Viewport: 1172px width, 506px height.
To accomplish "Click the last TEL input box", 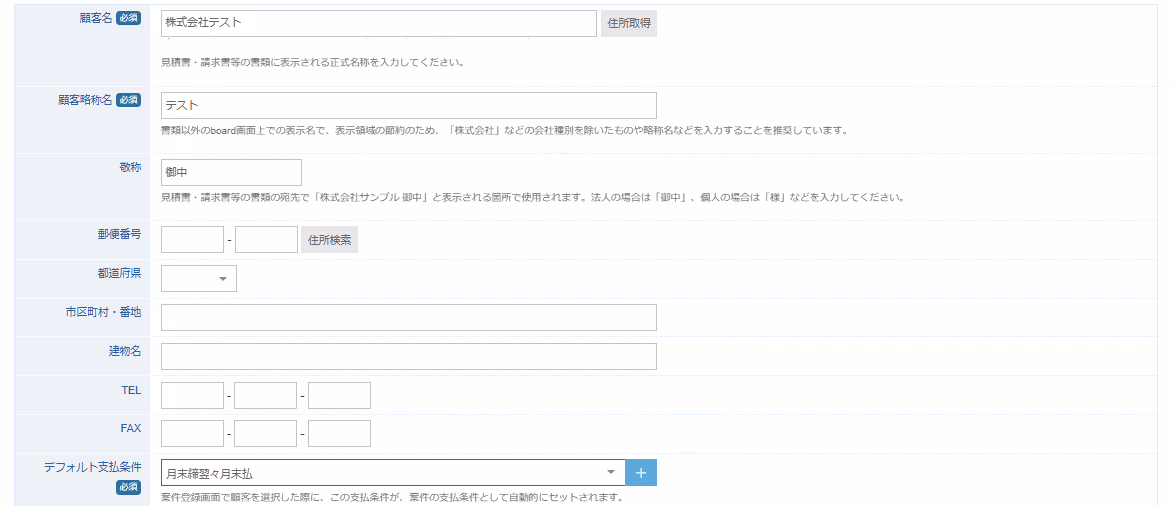I will (339, 395).
